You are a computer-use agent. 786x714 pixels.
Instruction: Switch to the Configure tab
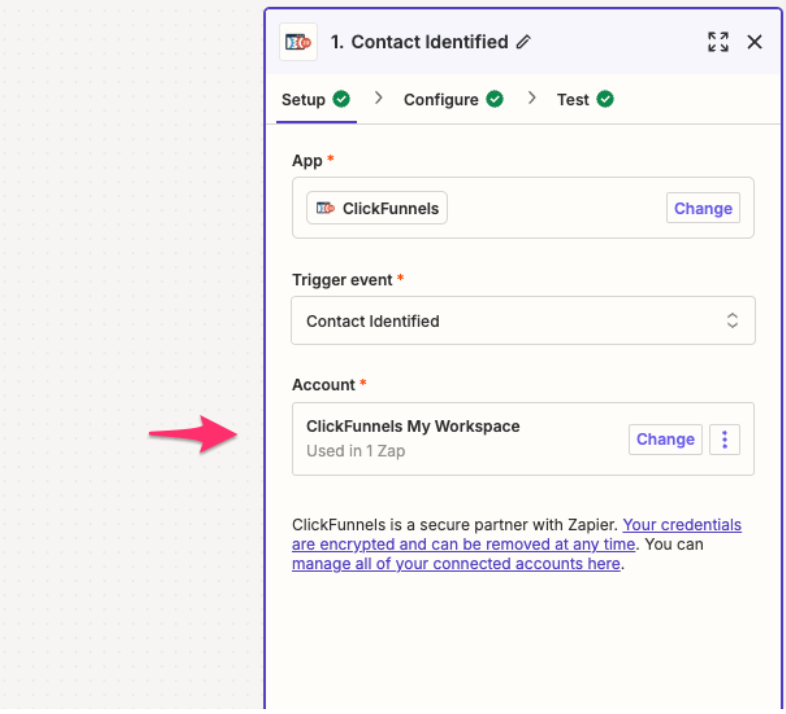click(x=441, y=100)
